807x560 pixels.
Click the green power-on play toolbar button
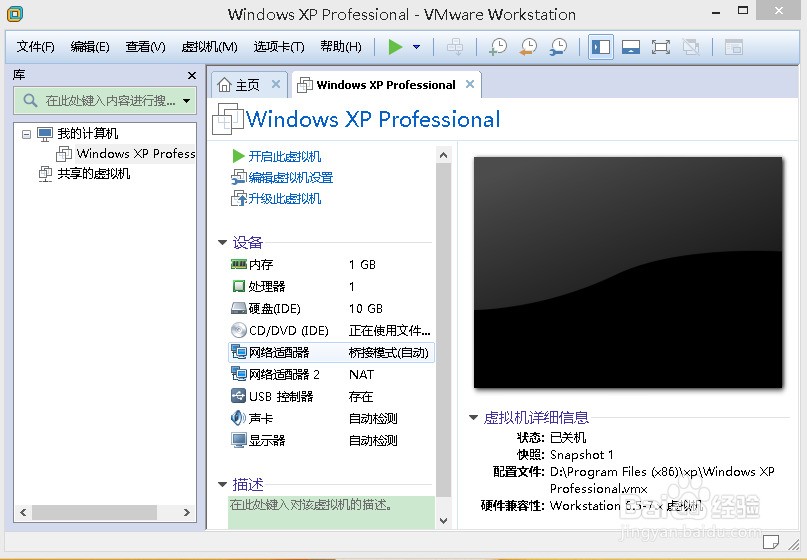(395, 47)
